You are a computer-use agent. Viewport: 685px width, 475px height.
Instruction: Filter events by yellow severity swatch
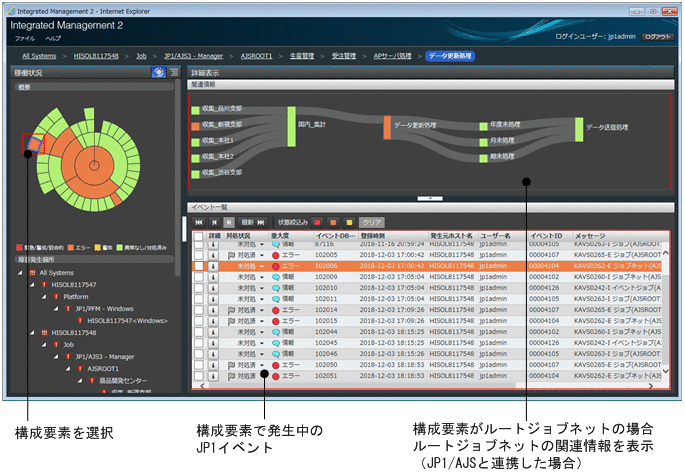(349, 223)
